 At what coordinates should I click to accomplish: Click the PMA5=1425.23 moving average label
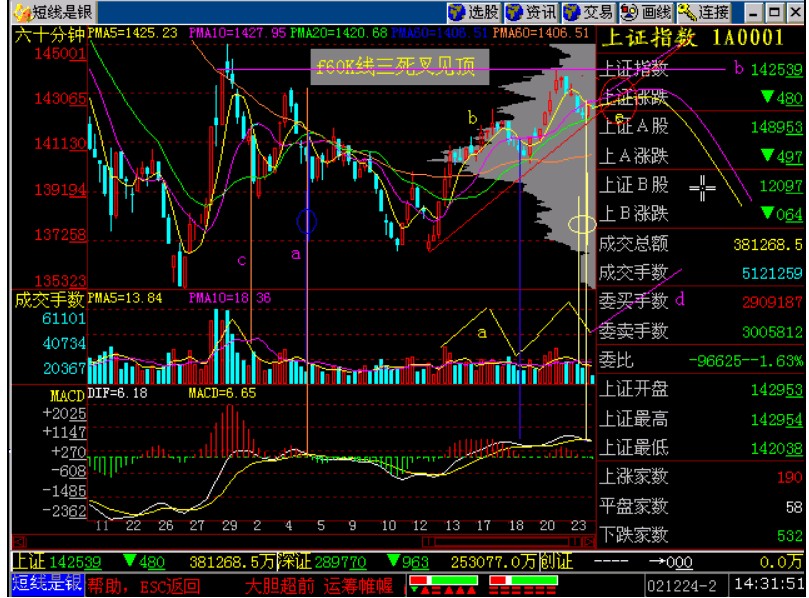tap(133, 33)
